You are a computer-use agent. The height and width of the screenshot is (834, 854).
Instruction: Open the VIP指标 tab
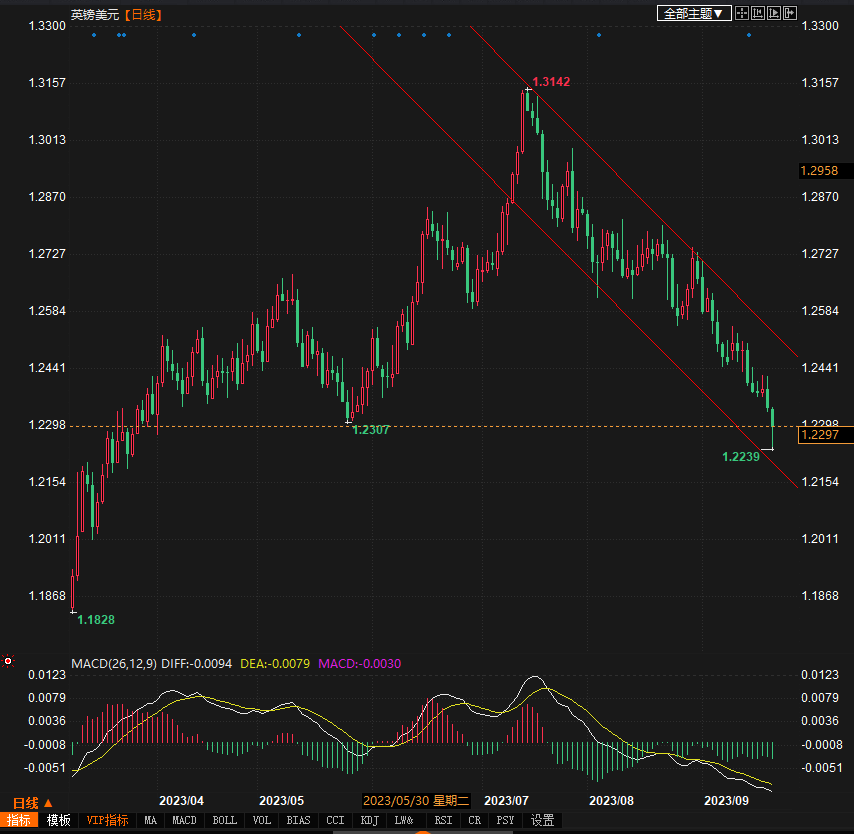(107, 820)
